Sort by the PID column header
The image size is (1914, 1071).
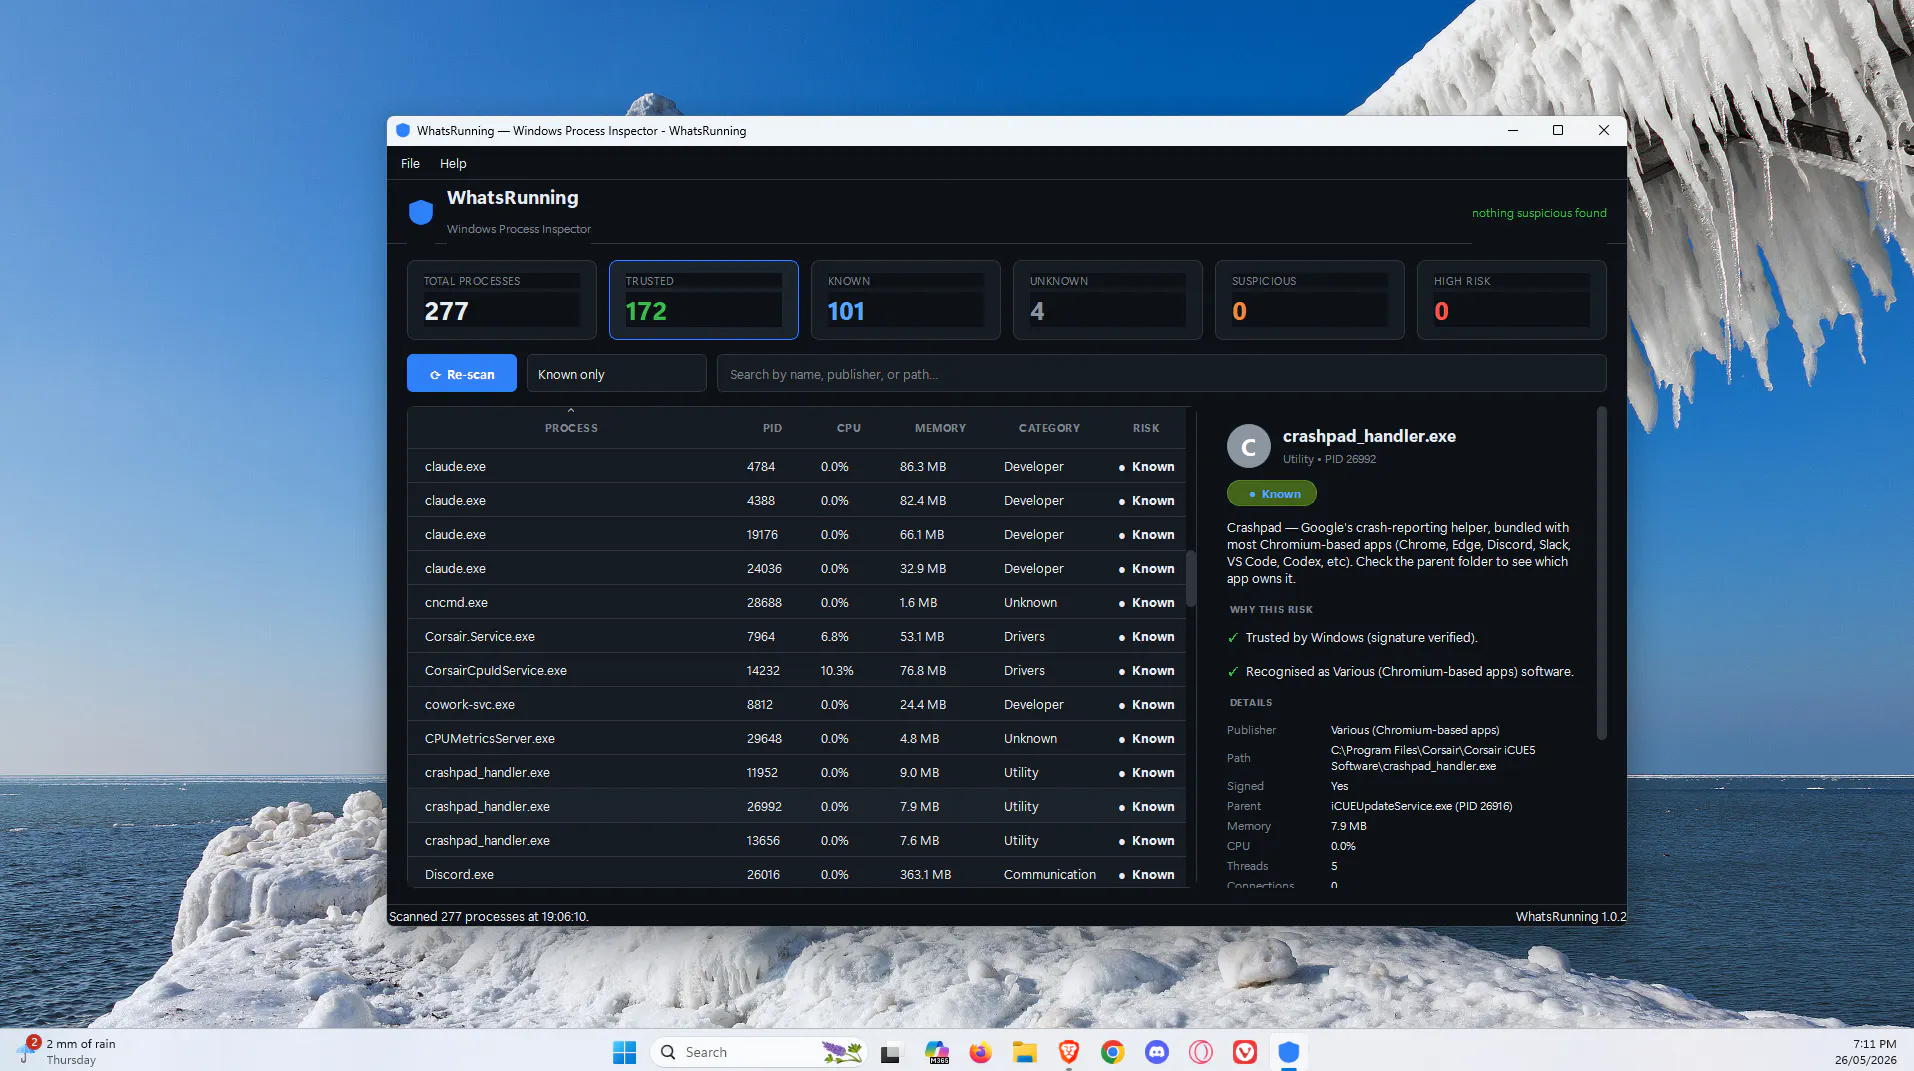(x=772, y=427)
